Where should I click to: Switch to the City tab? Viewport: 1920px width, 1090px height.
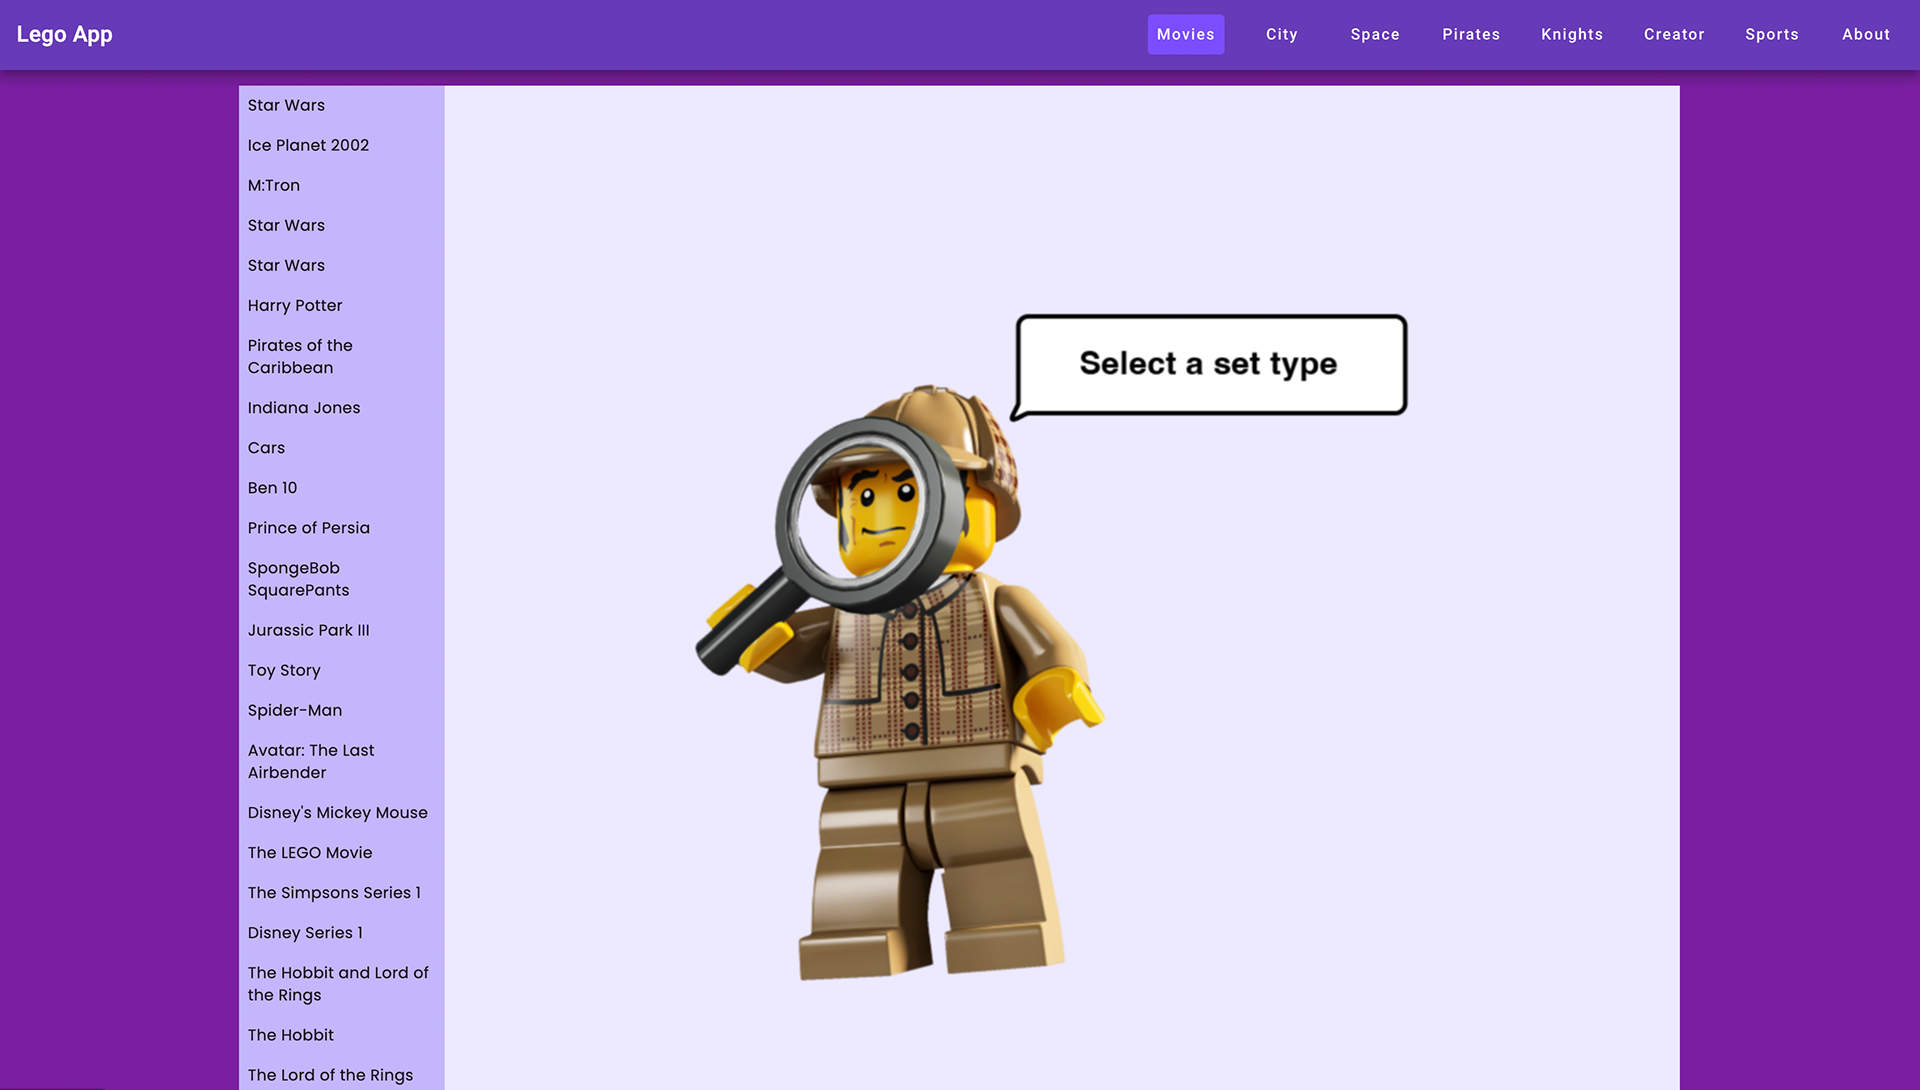coord(1281,34)
